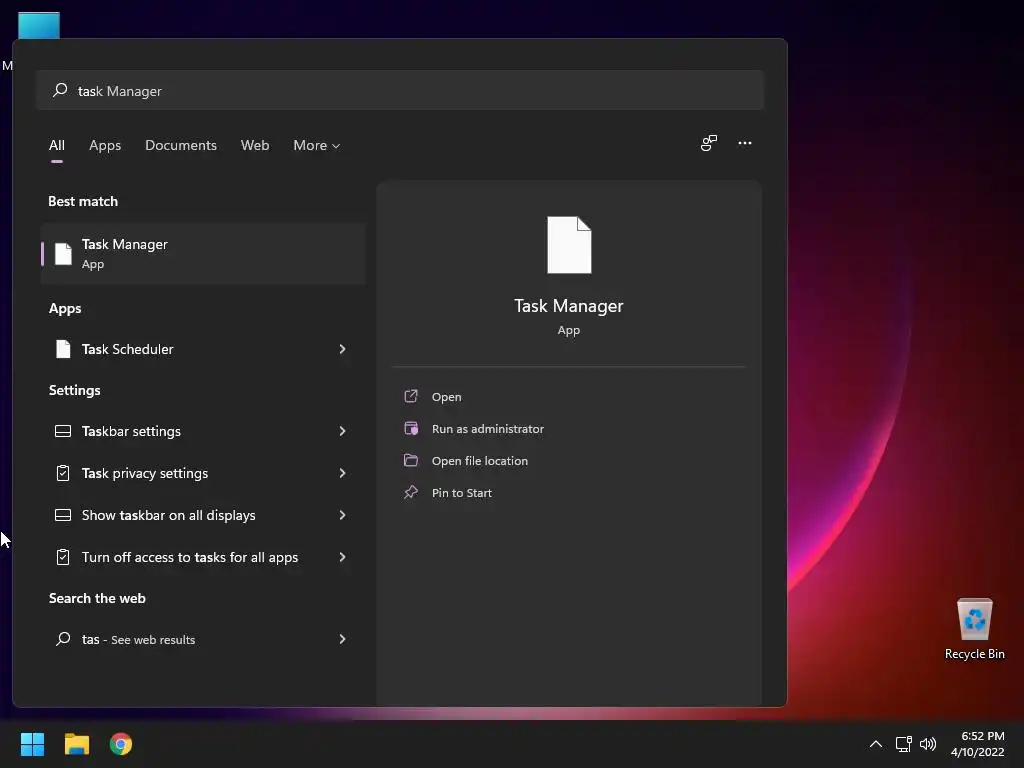Click the web search magnifier icon beside tas
The image size is (1024, 768).
tap(63, 639)
